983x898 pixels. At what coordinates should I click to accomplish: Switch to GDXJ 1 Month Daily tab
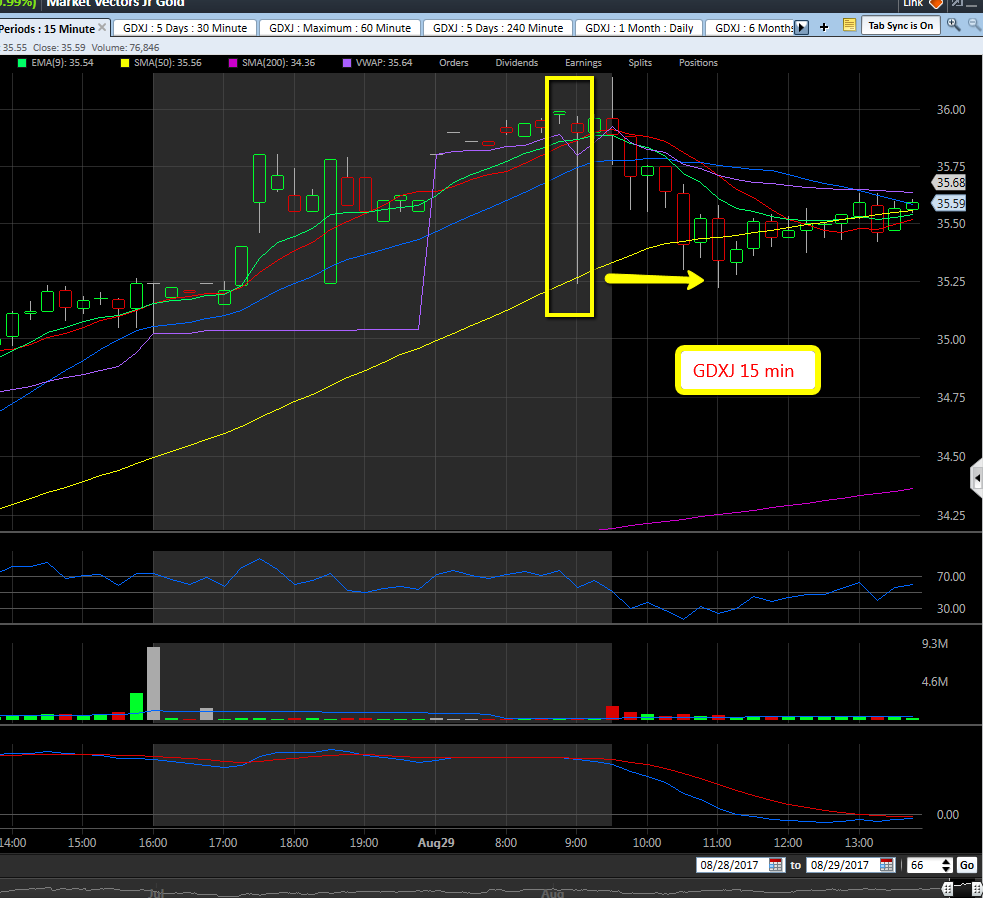(639, 28)
